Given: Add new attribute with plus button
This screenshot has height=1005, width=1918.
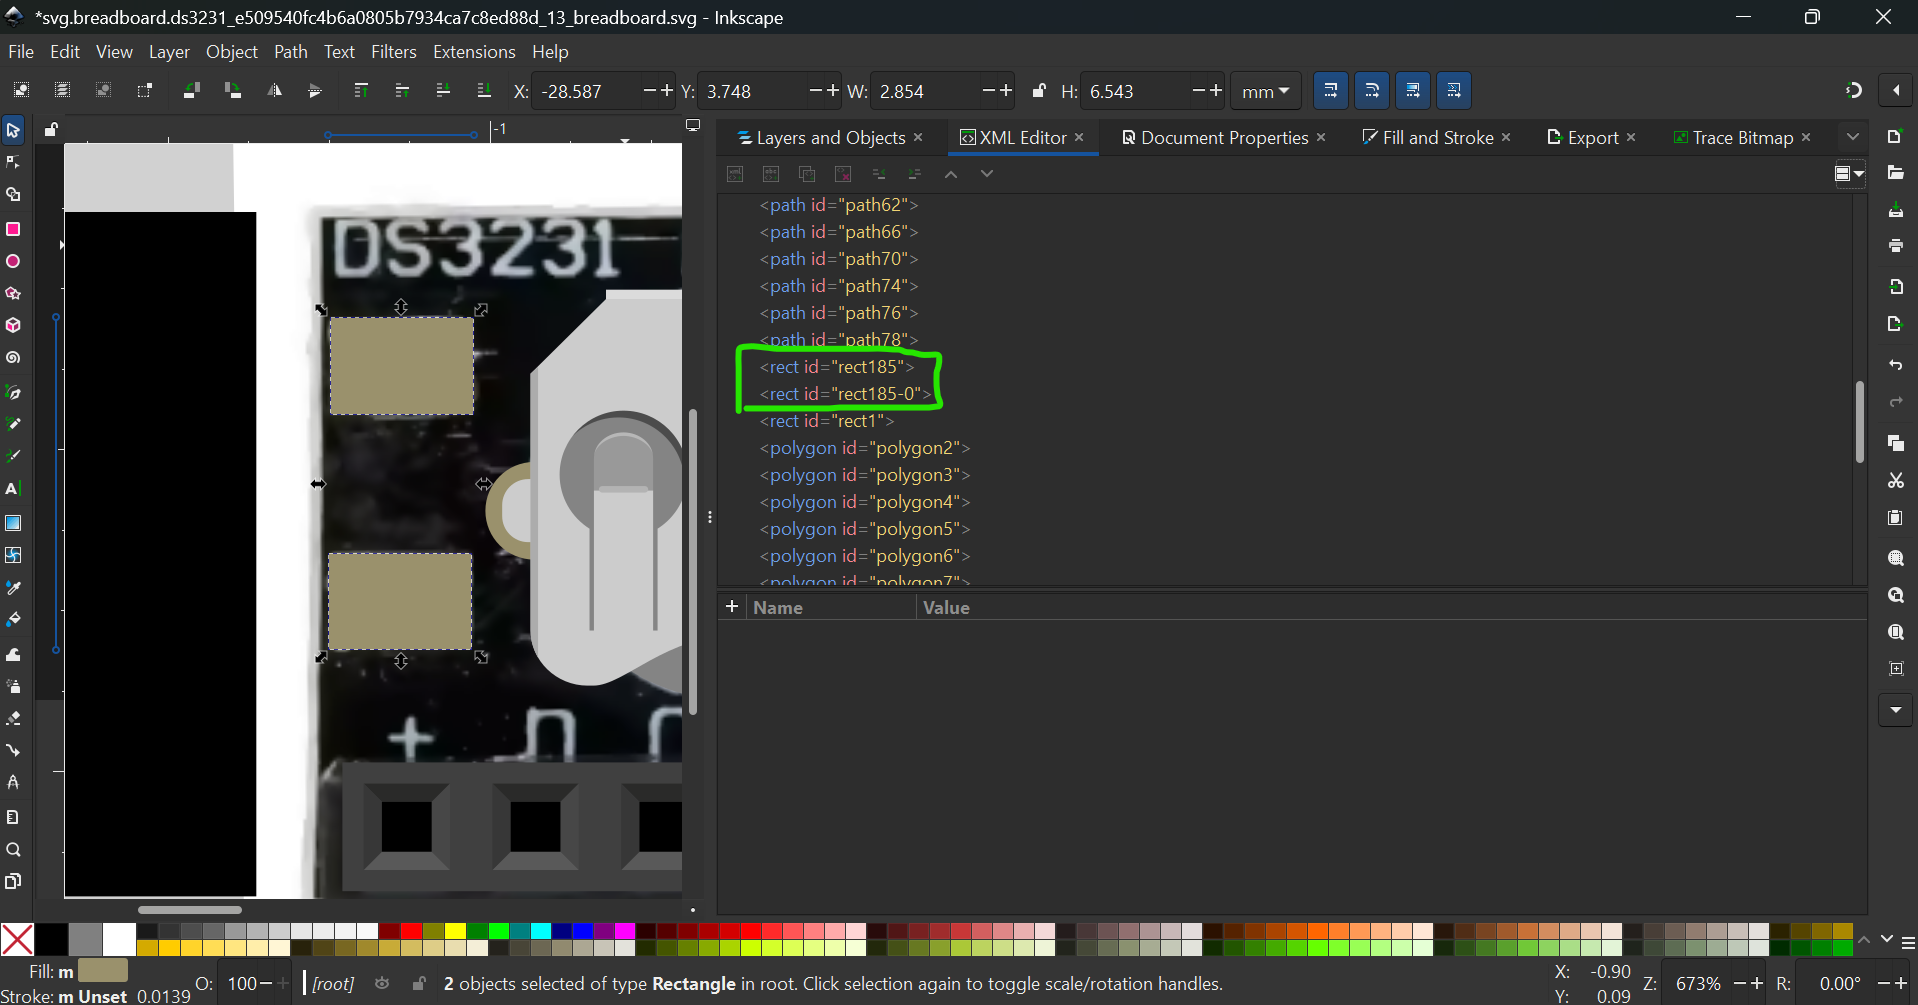Looking at the screenshot, I should [732, 607].
